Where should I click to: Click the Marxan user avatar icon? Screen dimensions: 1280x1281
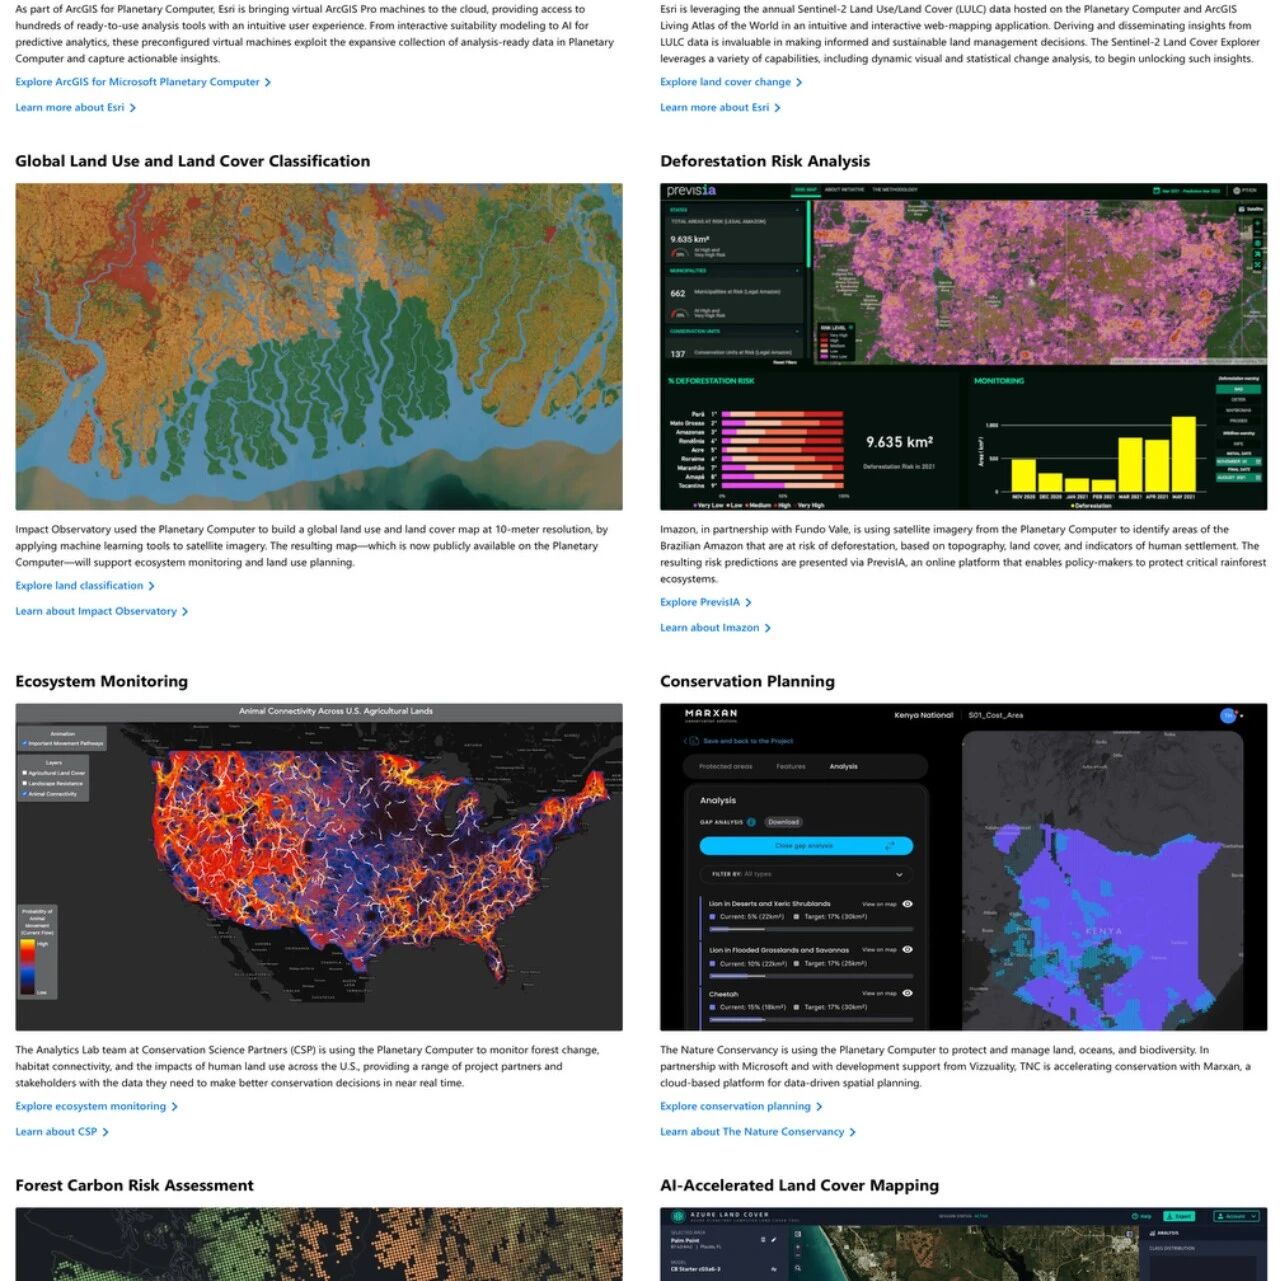click(x=1228, y=715)
